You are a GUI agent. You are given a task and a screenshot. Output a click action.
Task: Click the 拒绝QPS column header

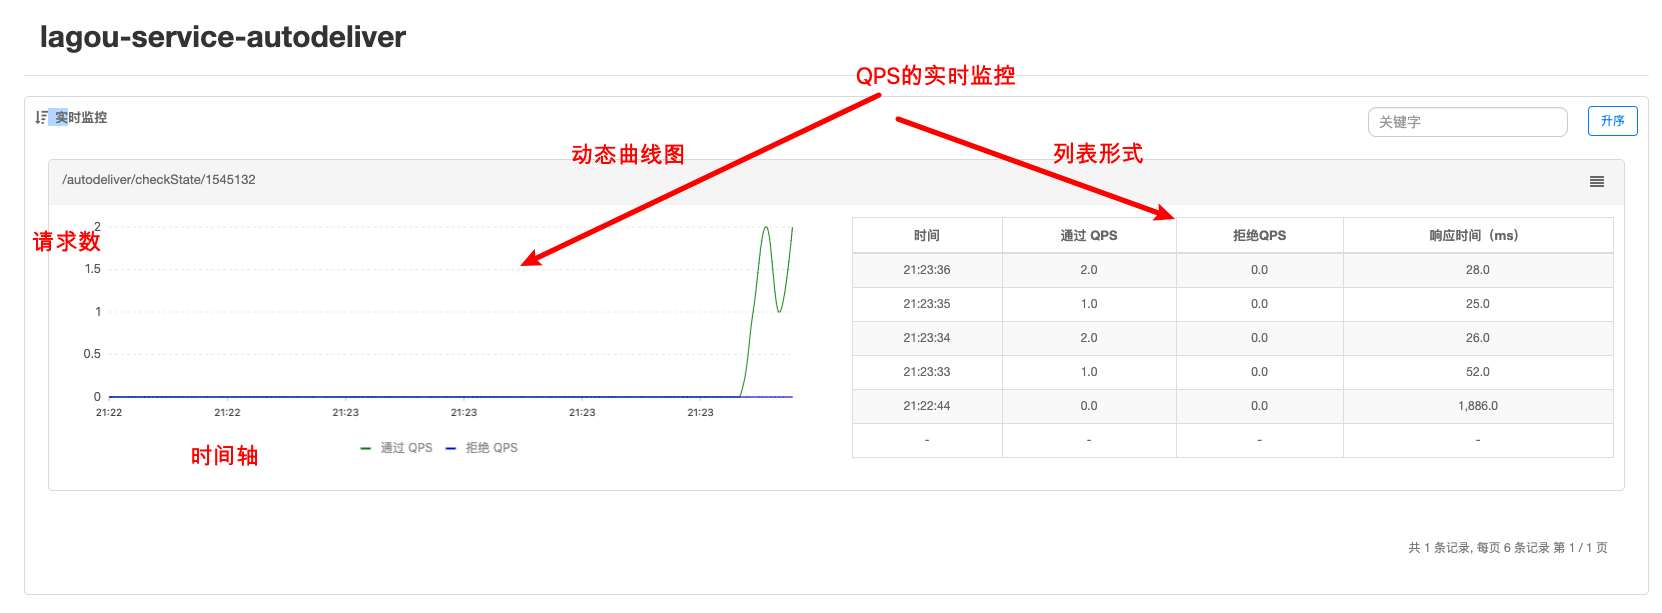pos(1259,236)
